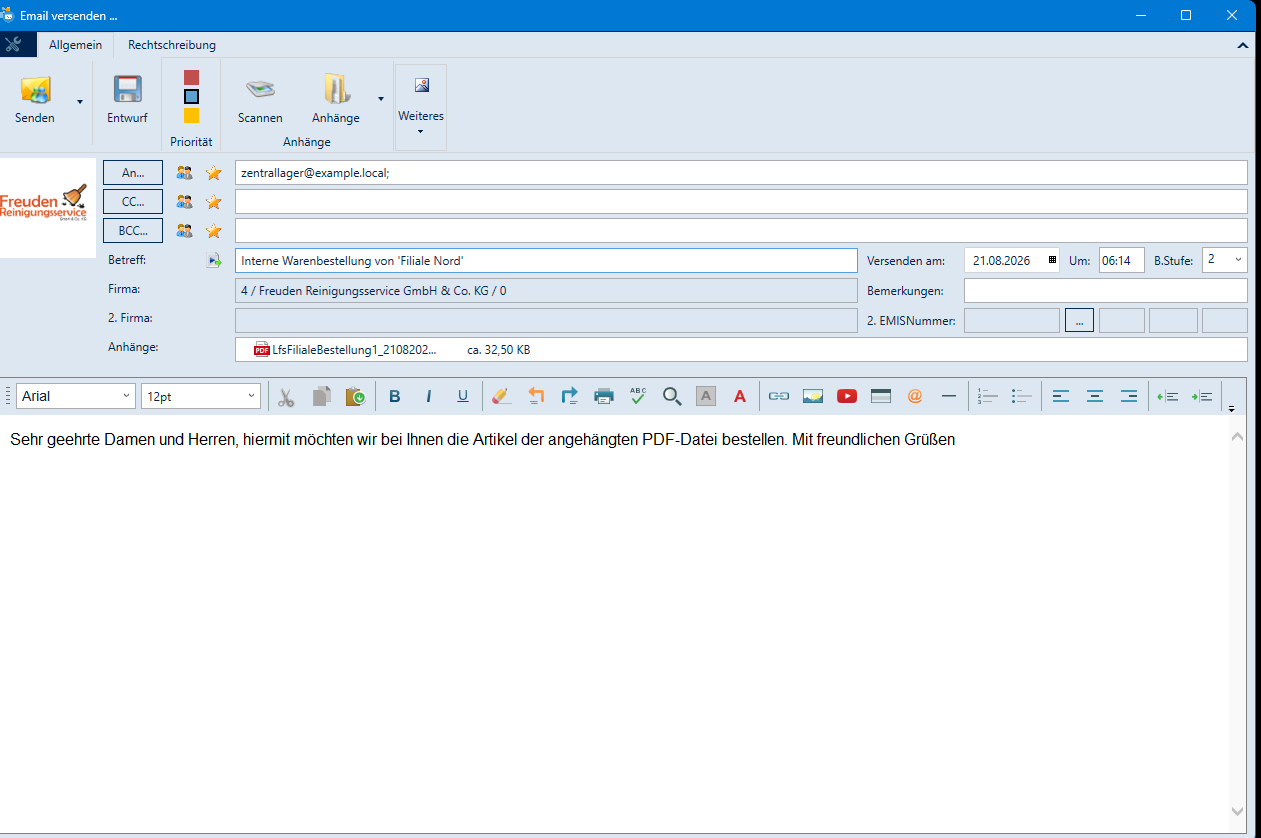Click the eraser clear-formatting icon
The height and width of the screenshot is (838, 1261).
click(502, 396)
